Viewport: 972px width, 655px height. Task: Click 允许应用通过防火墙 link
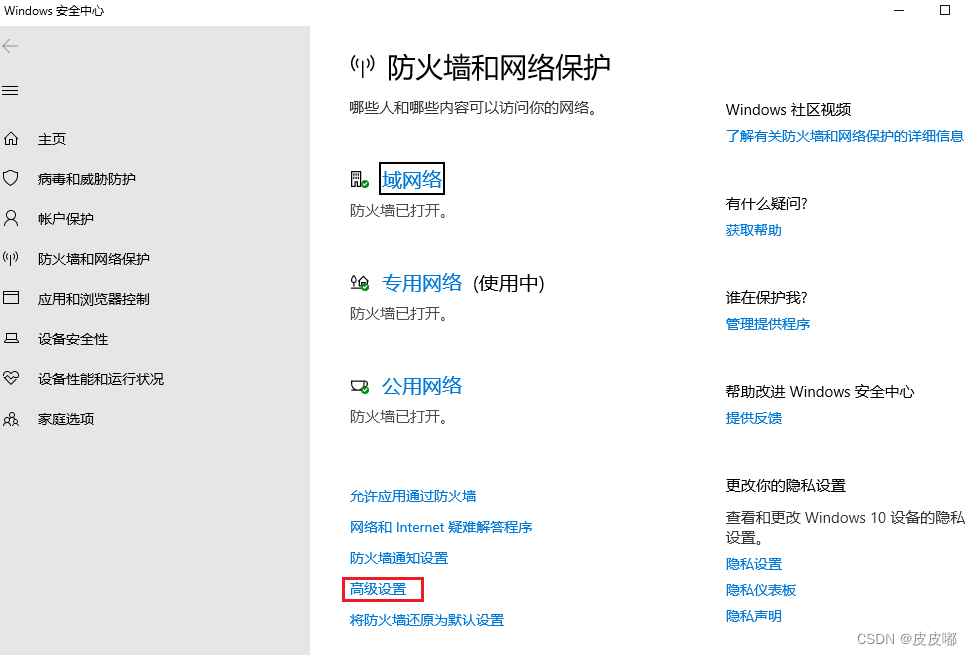413,496
